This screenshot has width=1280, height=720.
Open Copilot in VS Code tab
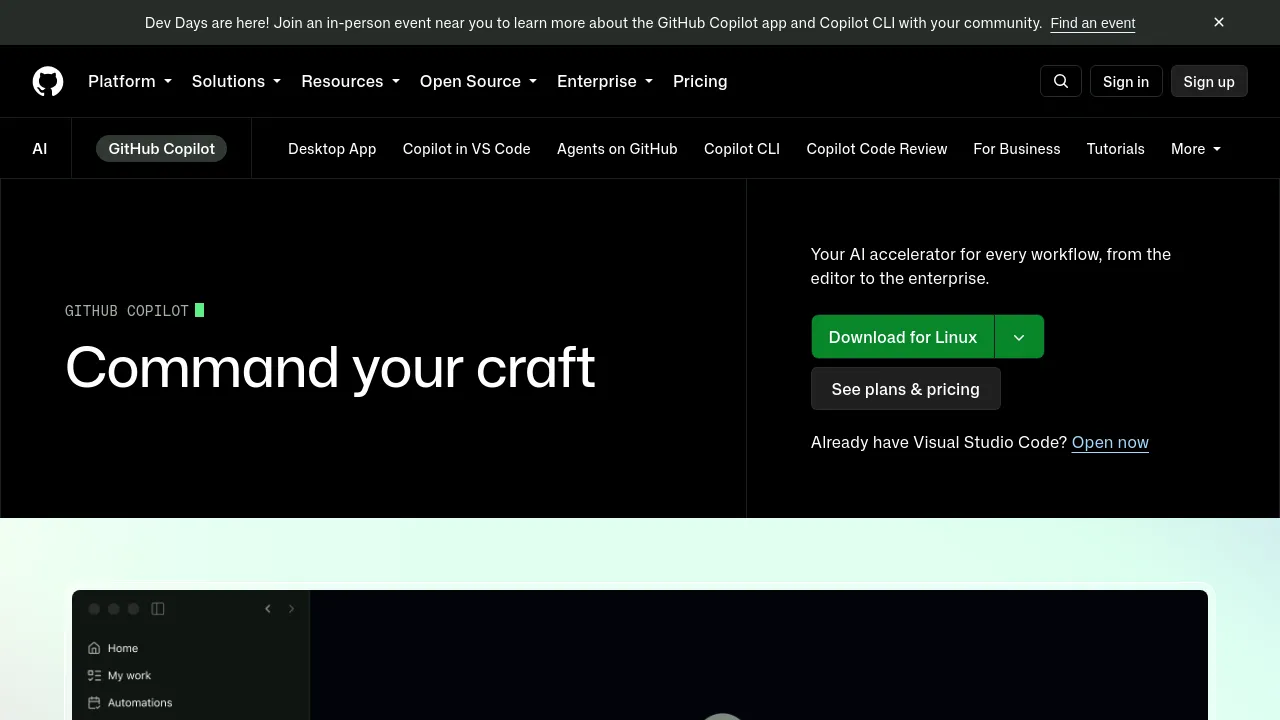467,148
